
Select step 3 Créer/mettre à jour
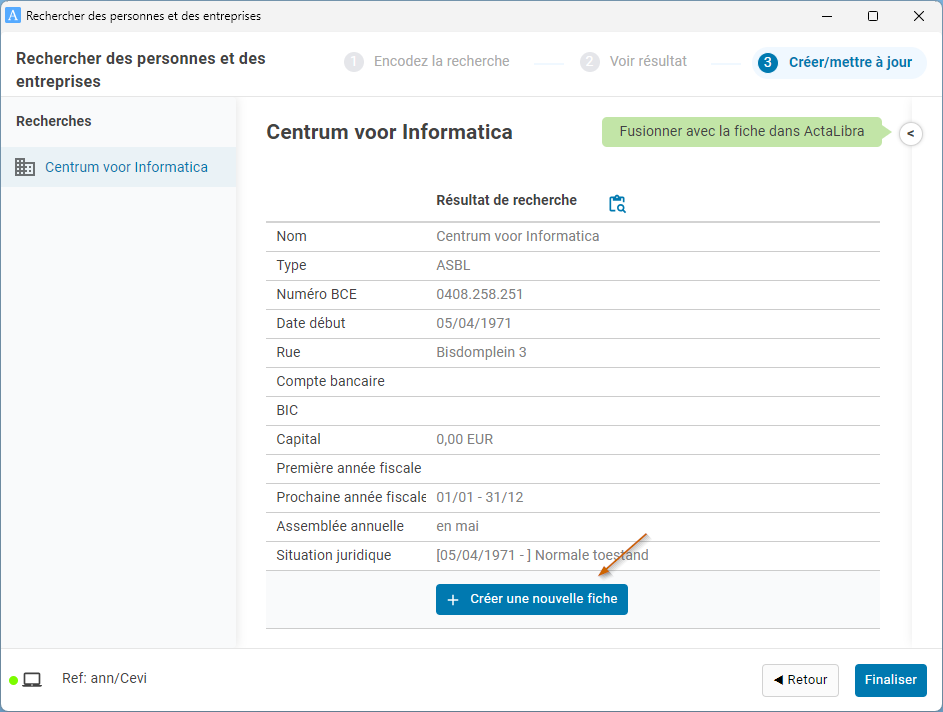coord(839,63)
